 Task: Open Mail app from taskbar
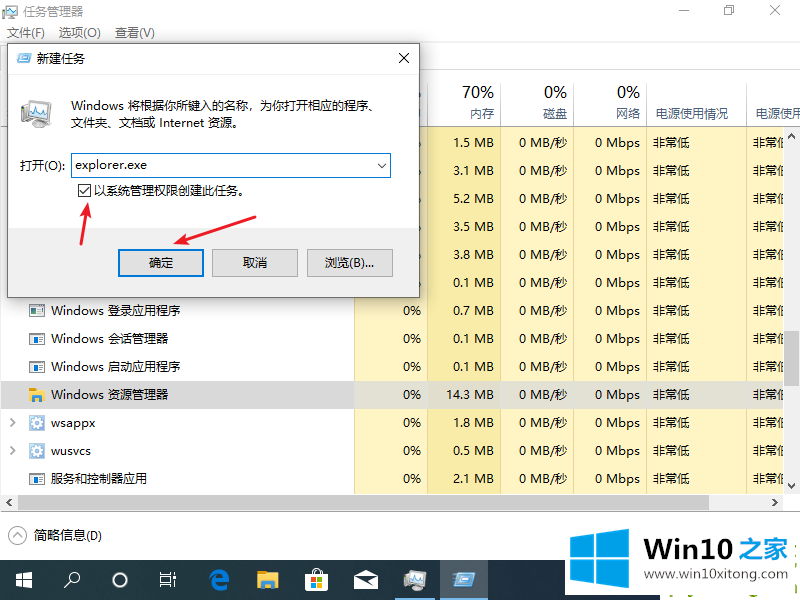pos(366,580)
